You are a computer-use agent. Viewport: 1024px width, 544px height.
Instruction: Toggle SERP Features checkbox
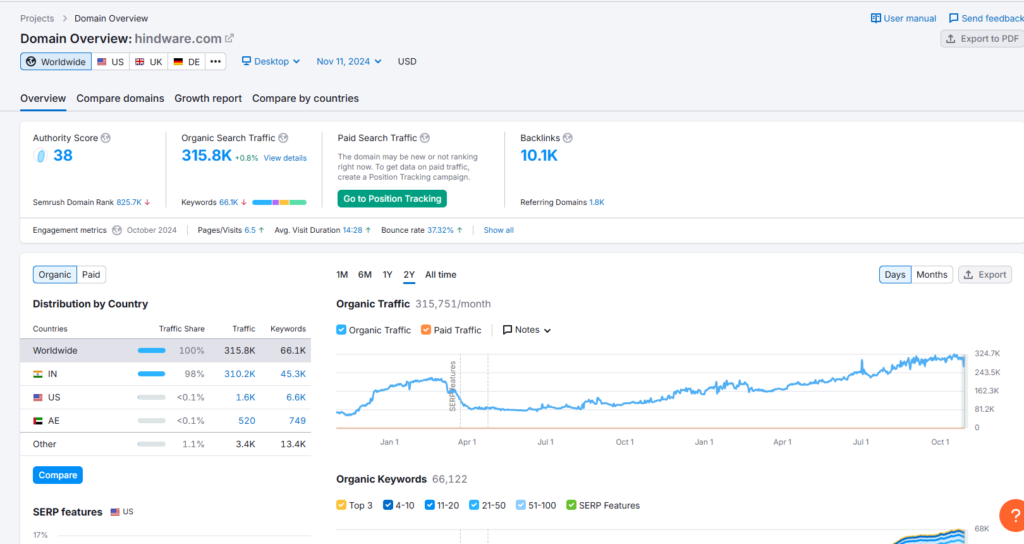pyautogui.click(x=571, y=505)
